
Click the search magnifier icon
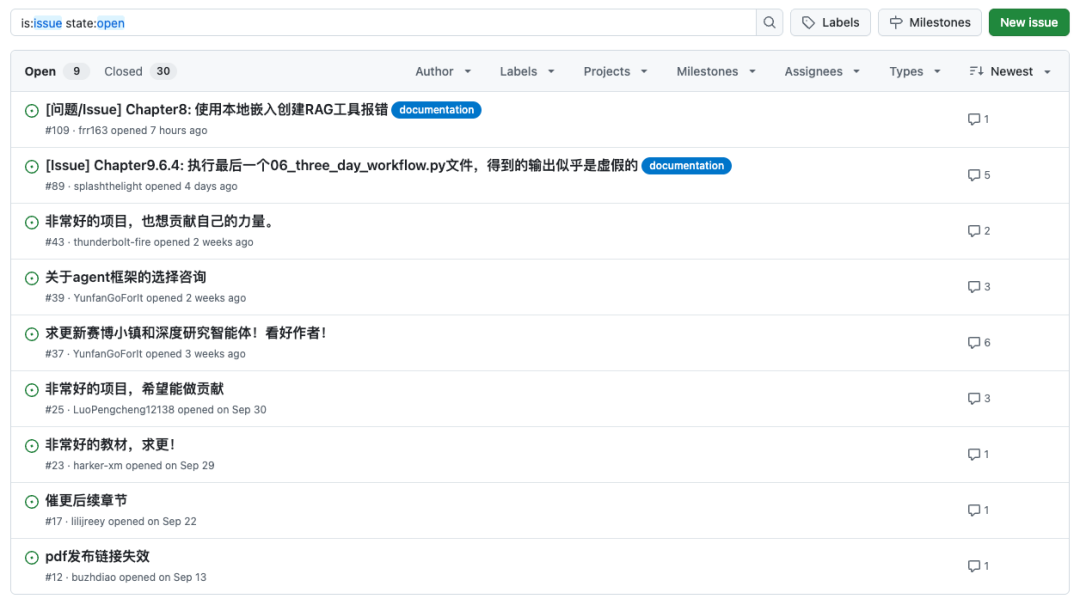770,22
